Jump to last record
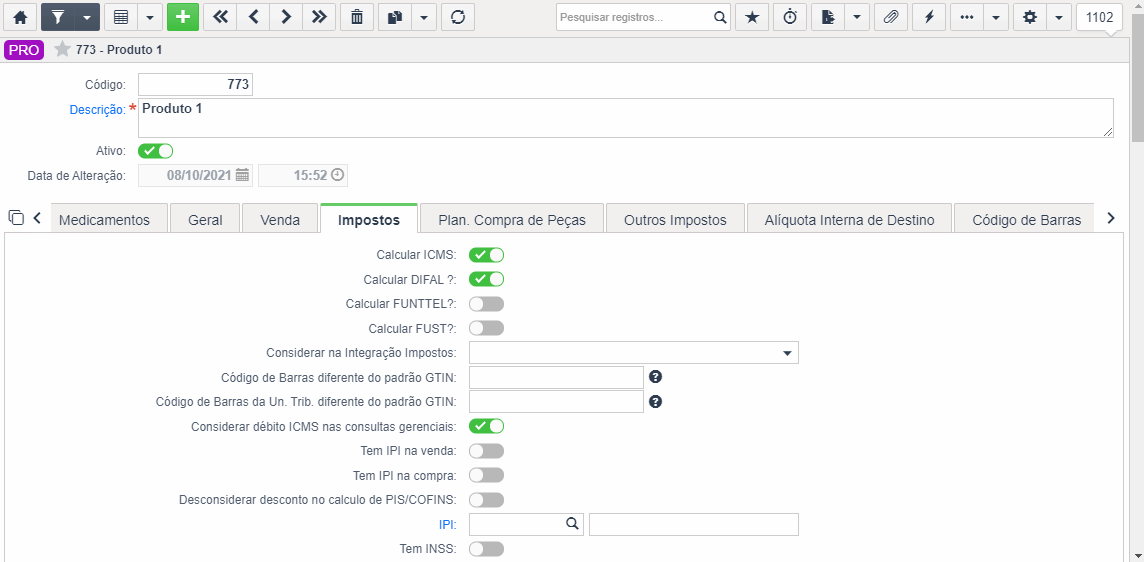 pyautogui.click(x=319, y=17)
